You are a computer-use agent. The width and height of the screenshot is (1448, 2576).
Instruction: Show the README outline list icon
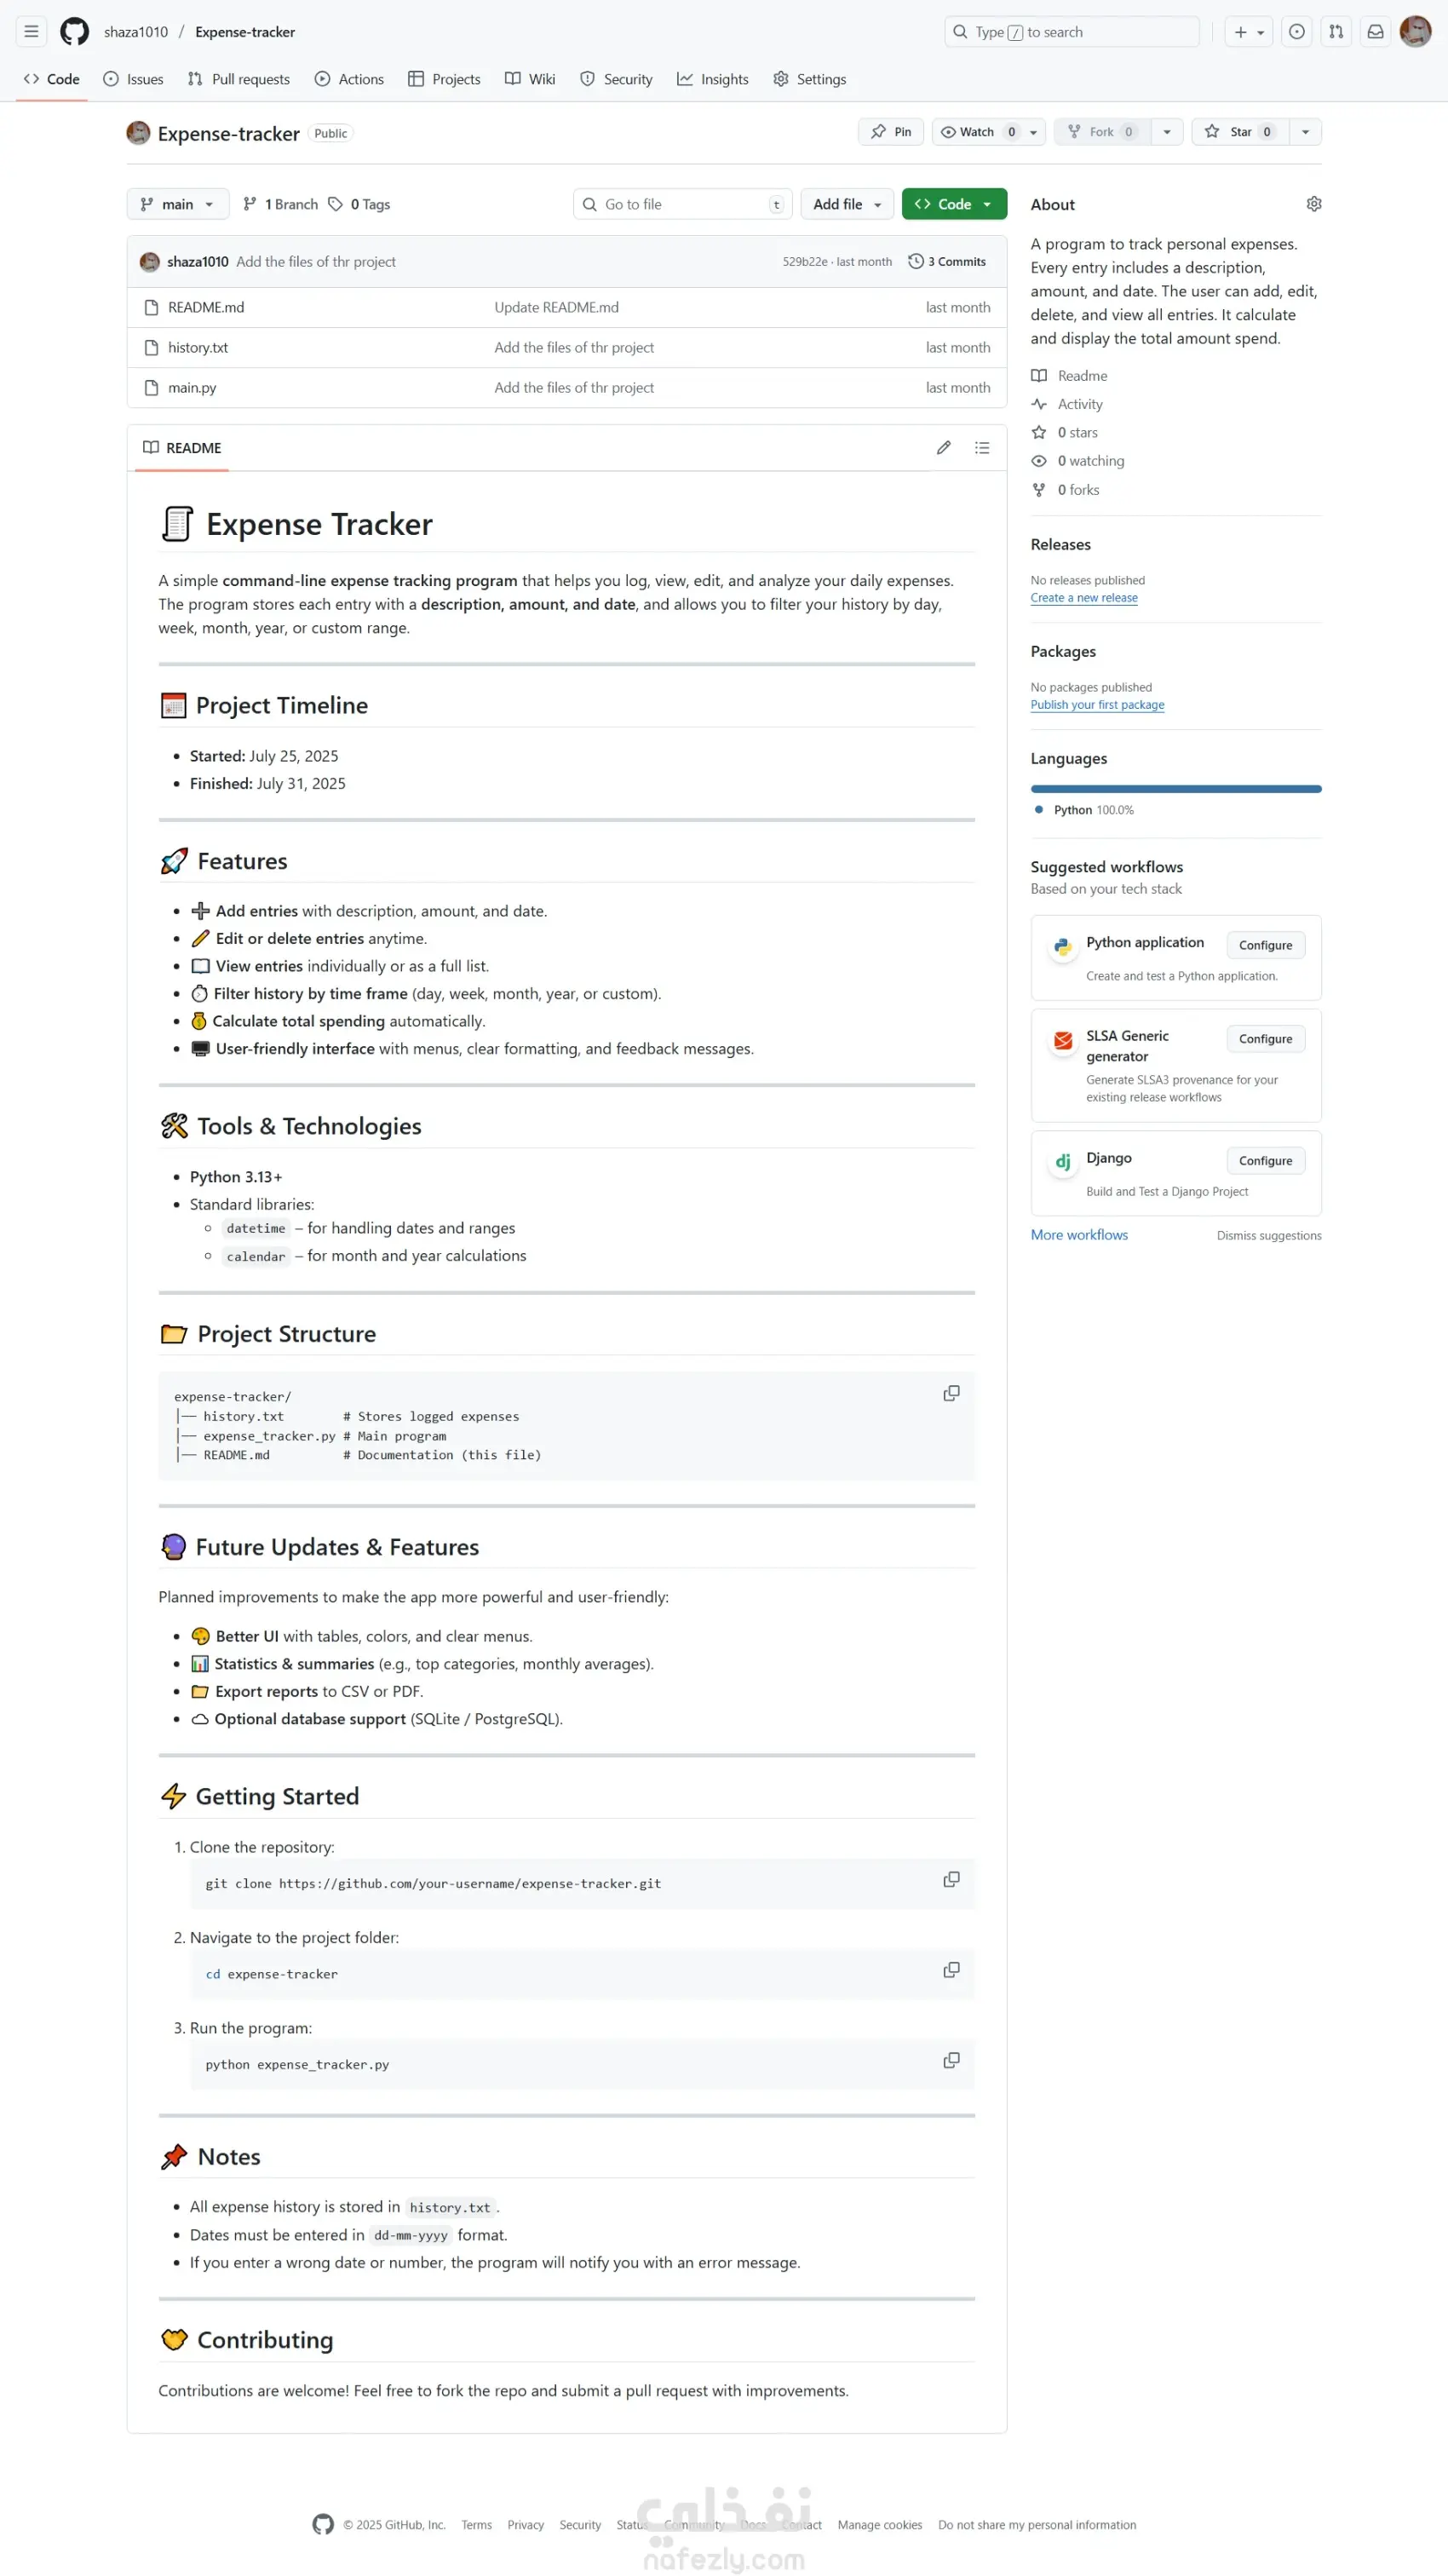pyautogui.click(x=982, y=448)
